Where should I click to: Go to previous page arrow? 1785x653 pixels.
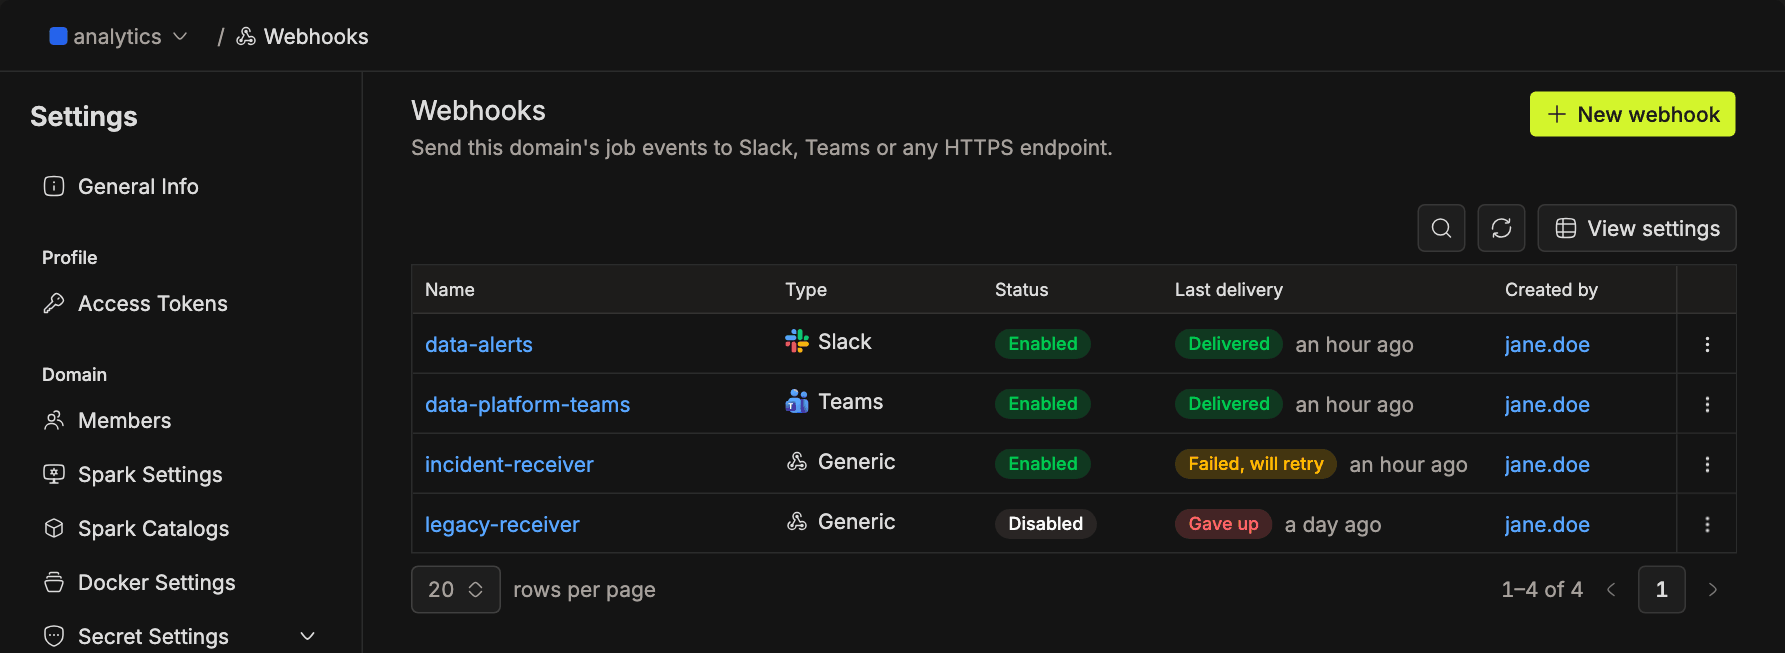tap(1611, 590)
